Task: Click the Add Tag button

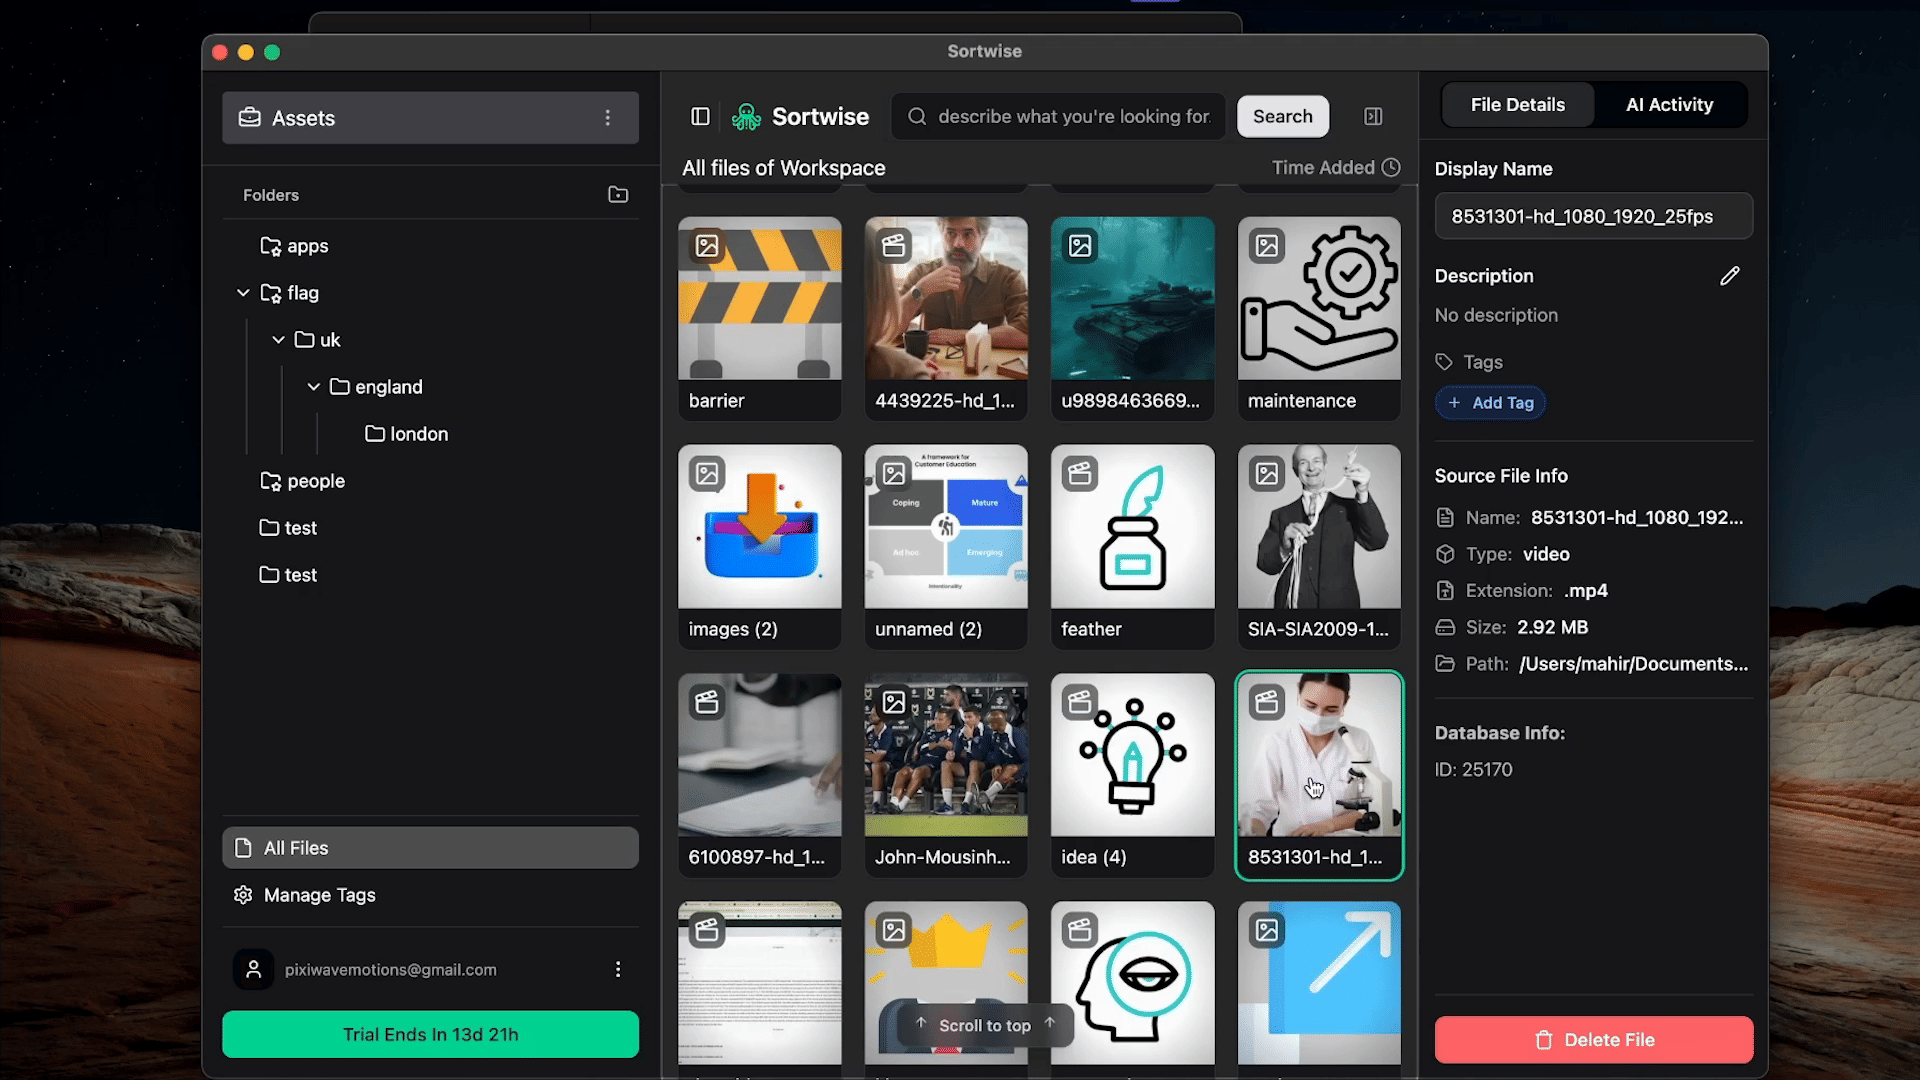Action: [1491, 403]
